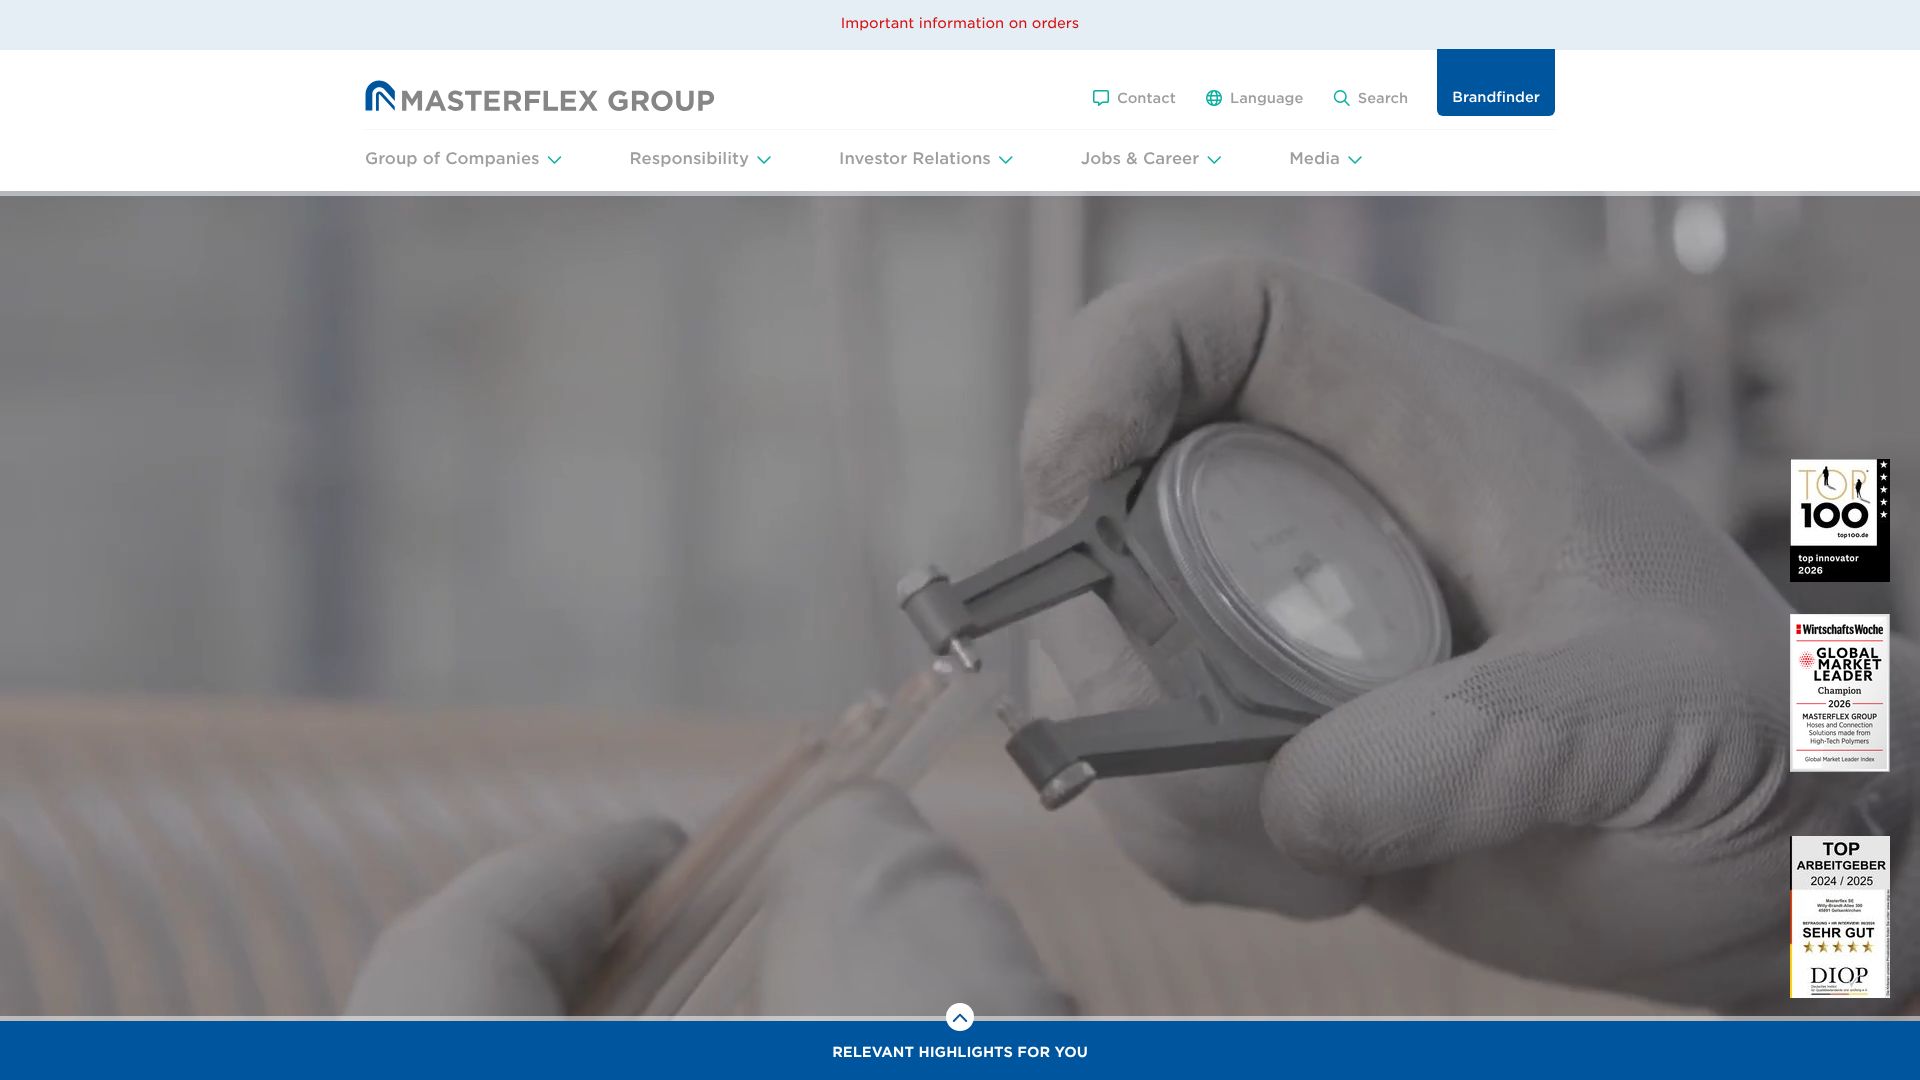
Task: Click the Search magnifier icon
Action: pos(1341,98)
